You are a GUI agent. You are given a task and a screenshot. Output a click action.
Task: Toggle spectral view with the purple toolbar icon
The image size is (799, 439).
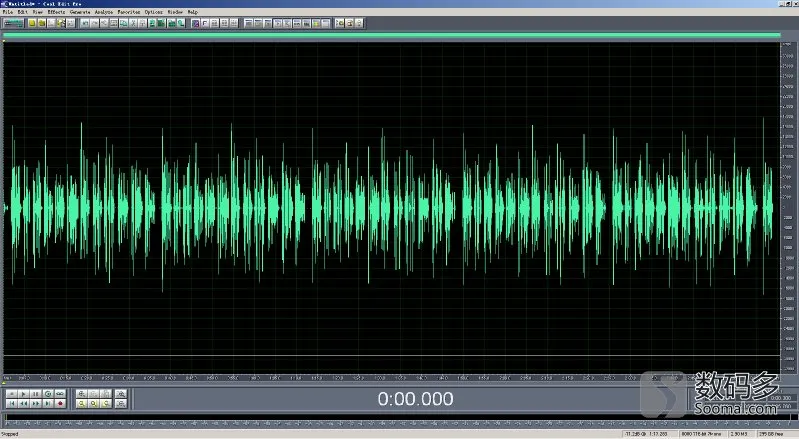[x=196, y=23]
